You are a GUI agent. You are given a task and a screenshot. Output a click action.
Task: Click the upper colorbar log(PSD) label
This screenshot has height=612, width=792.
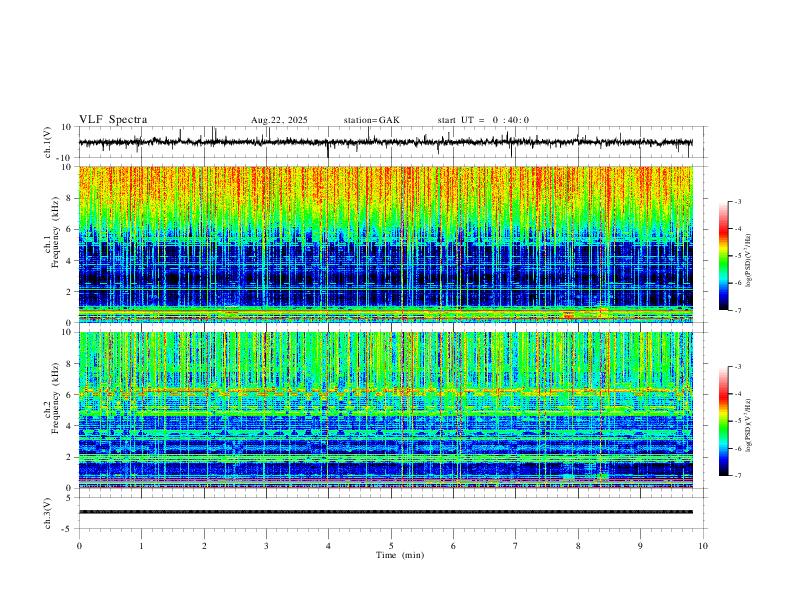tap(749, 260)
